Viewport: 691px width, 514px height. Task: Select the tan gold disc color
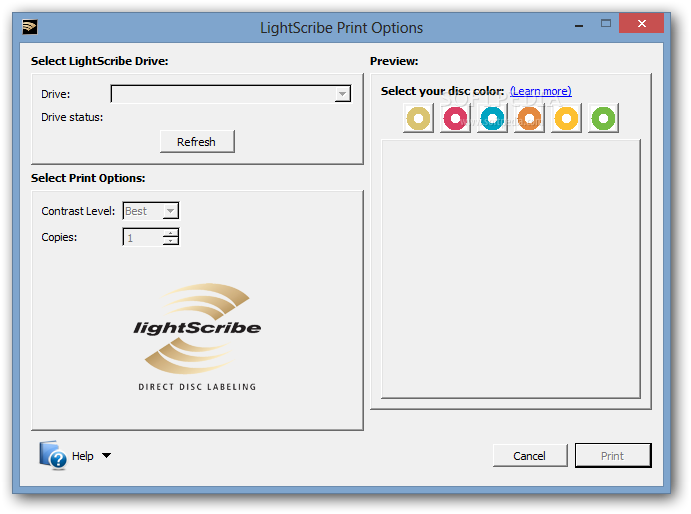(x=418, y=118)
